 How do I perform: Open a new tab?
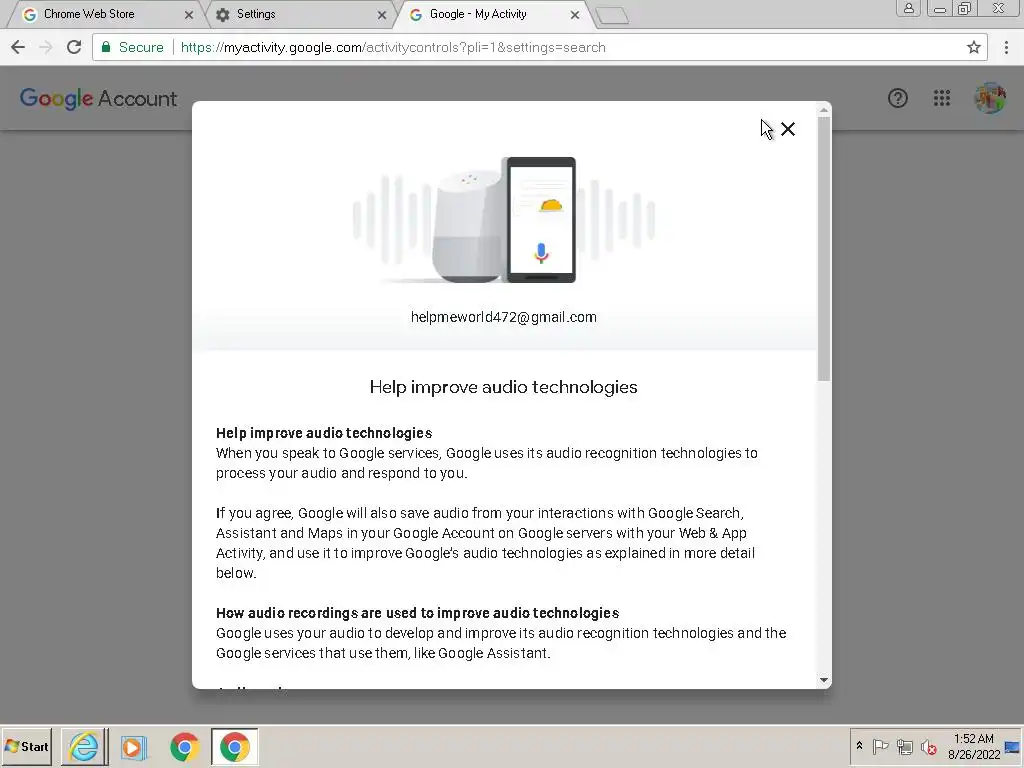(613, 15)
